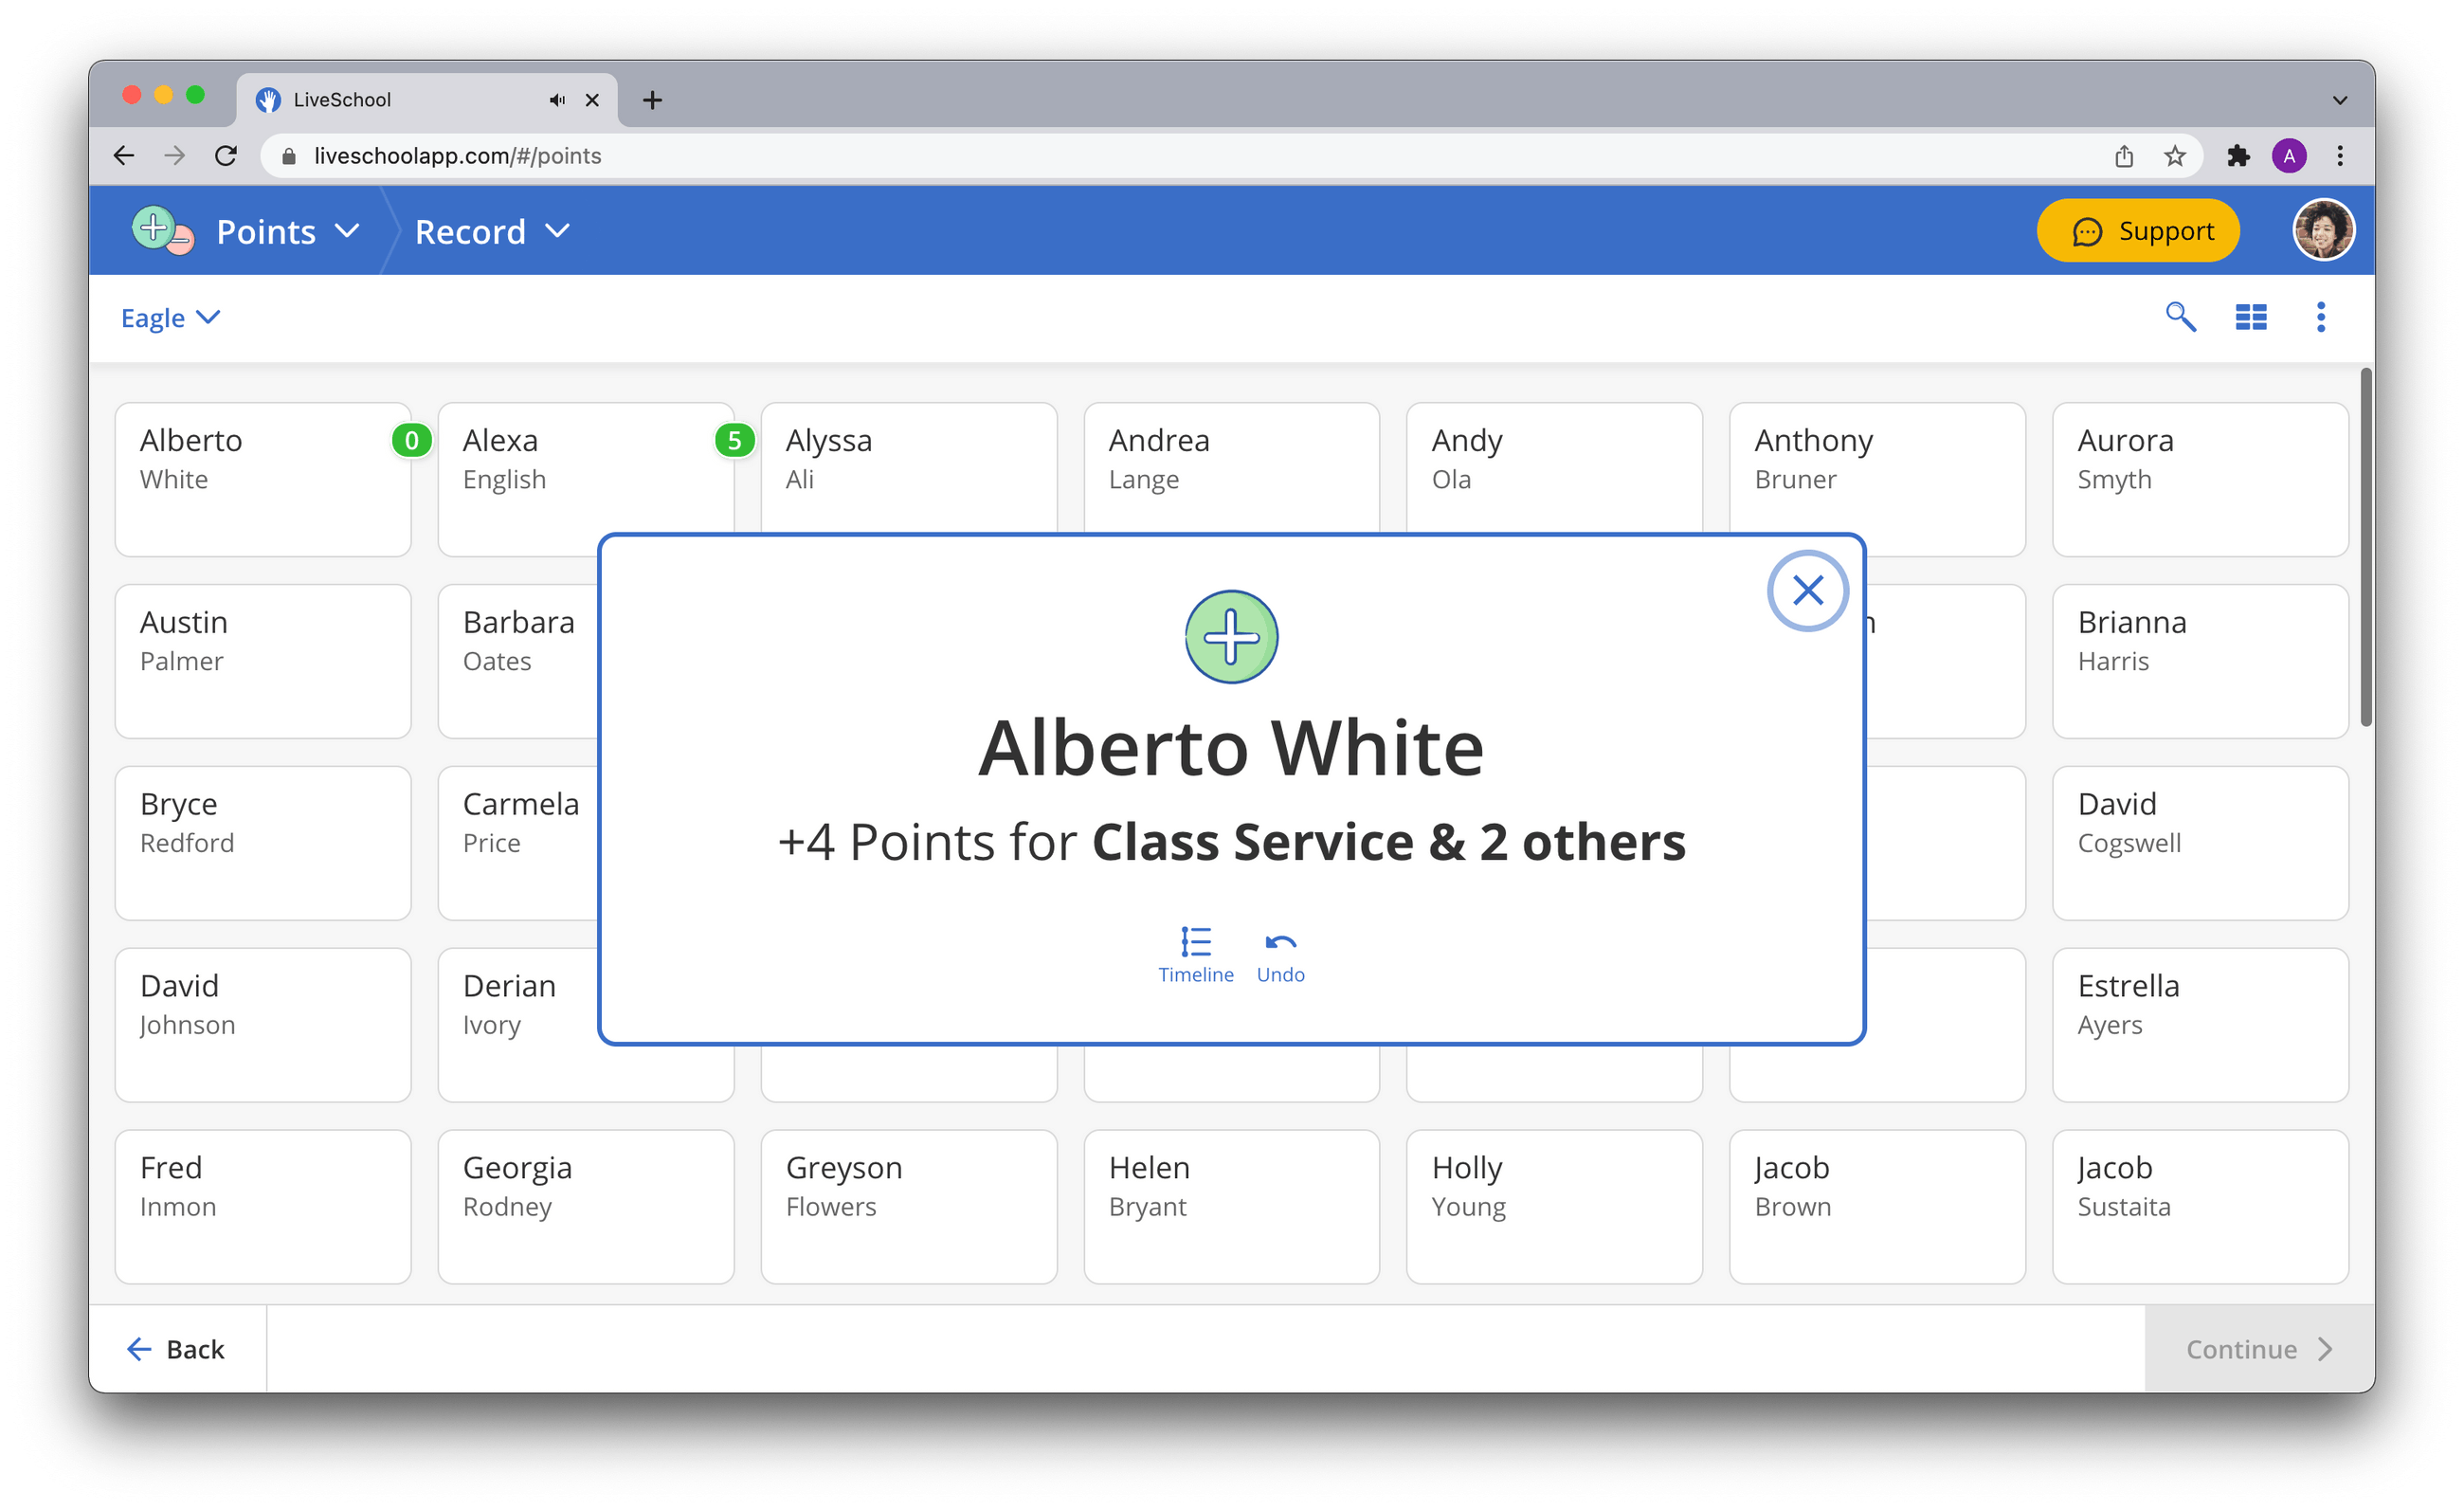Select the Fred Inmon student card
Screen dimensions: 2464x1510
262,1206
